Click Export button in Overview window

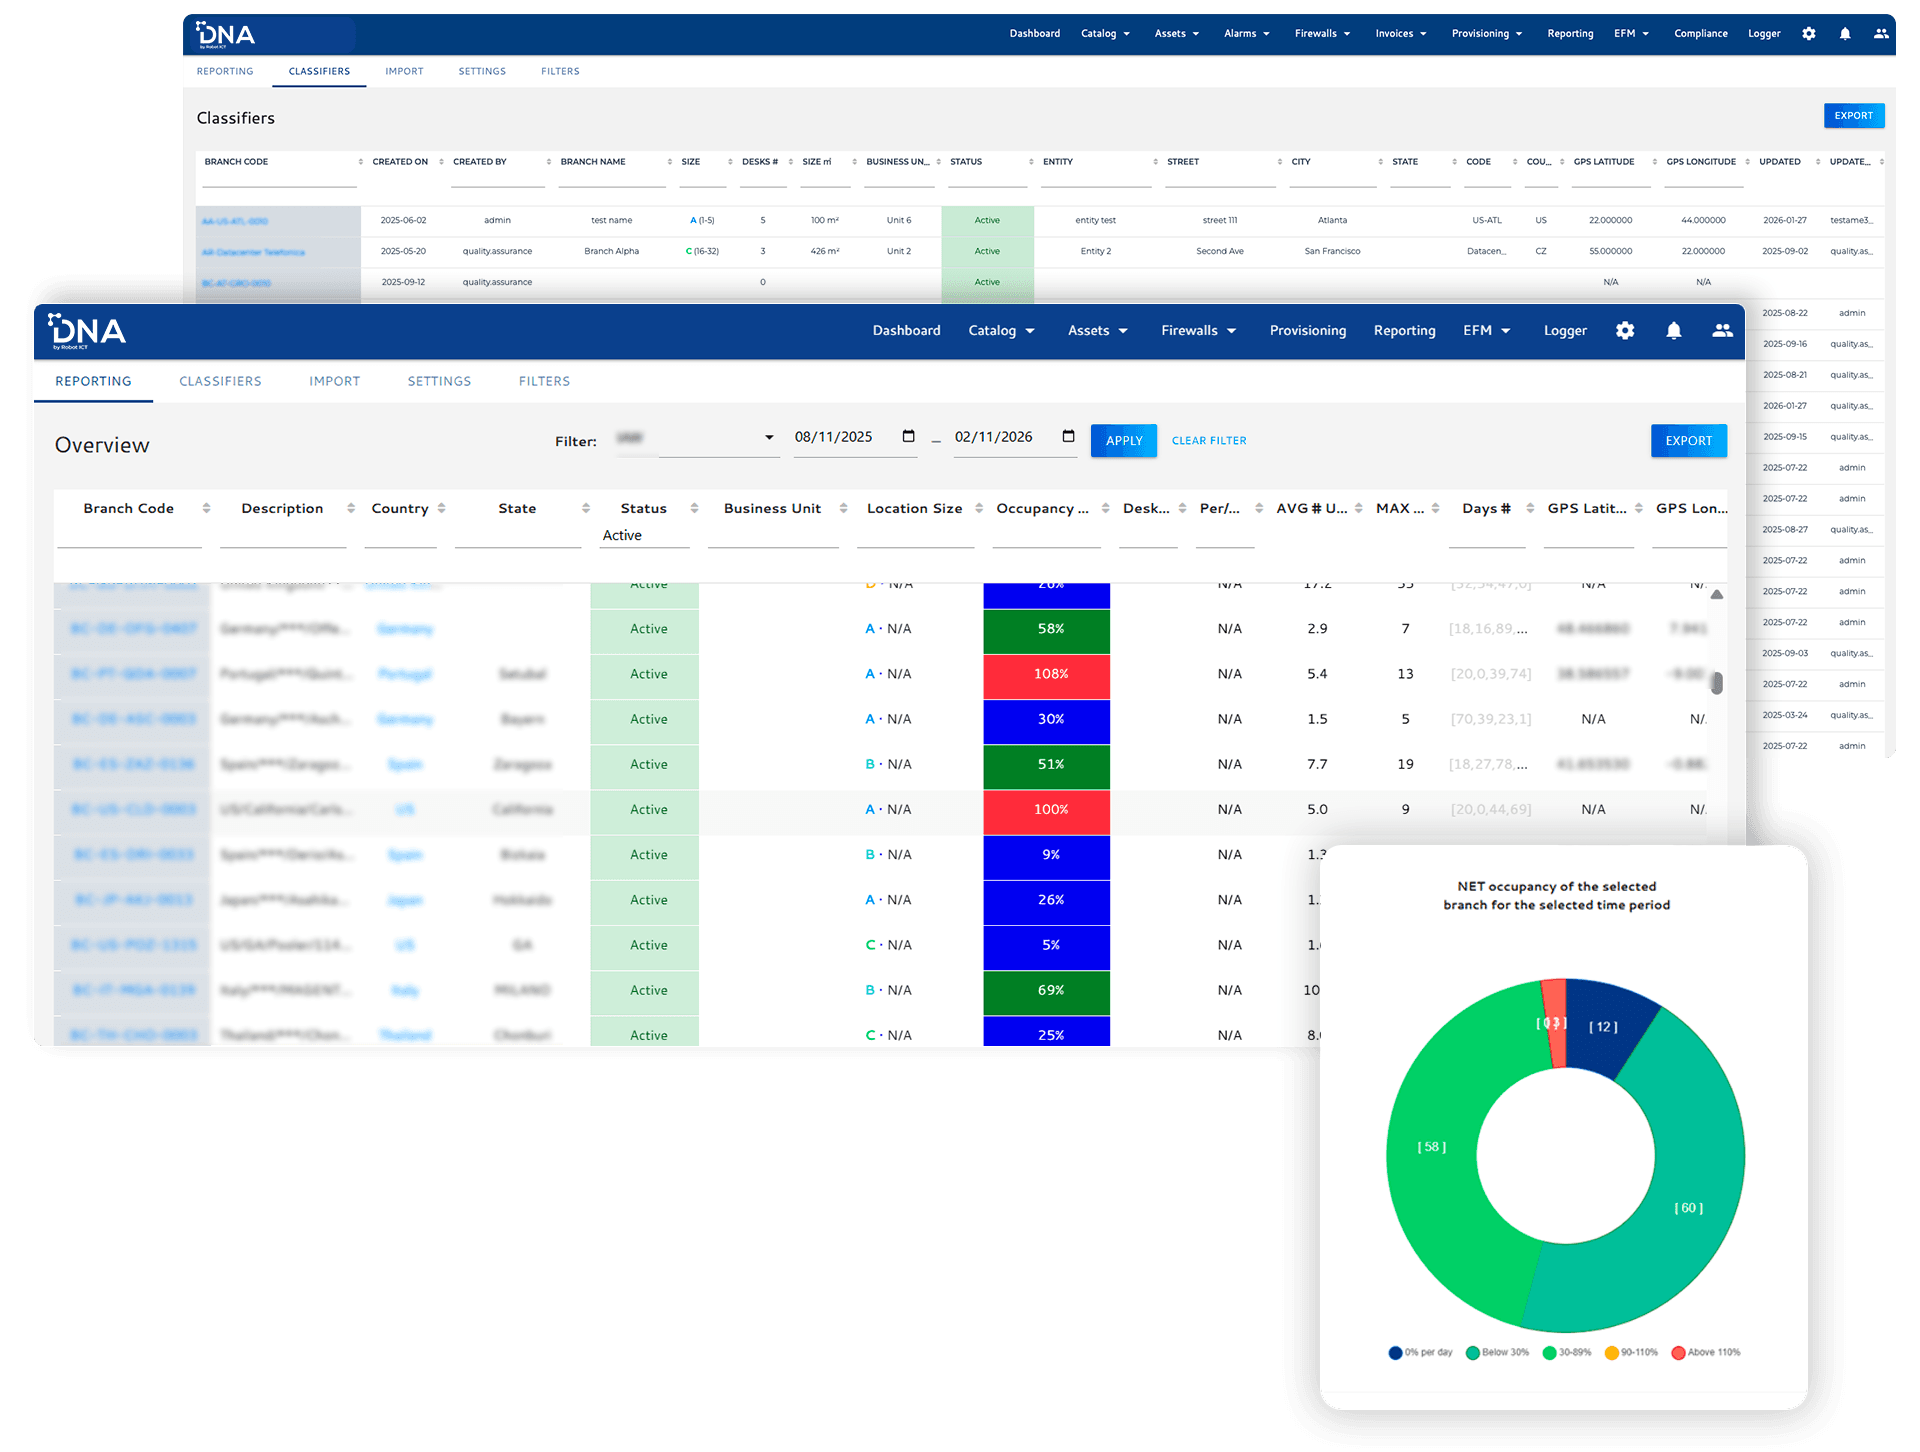click(x=1688, y=441)
